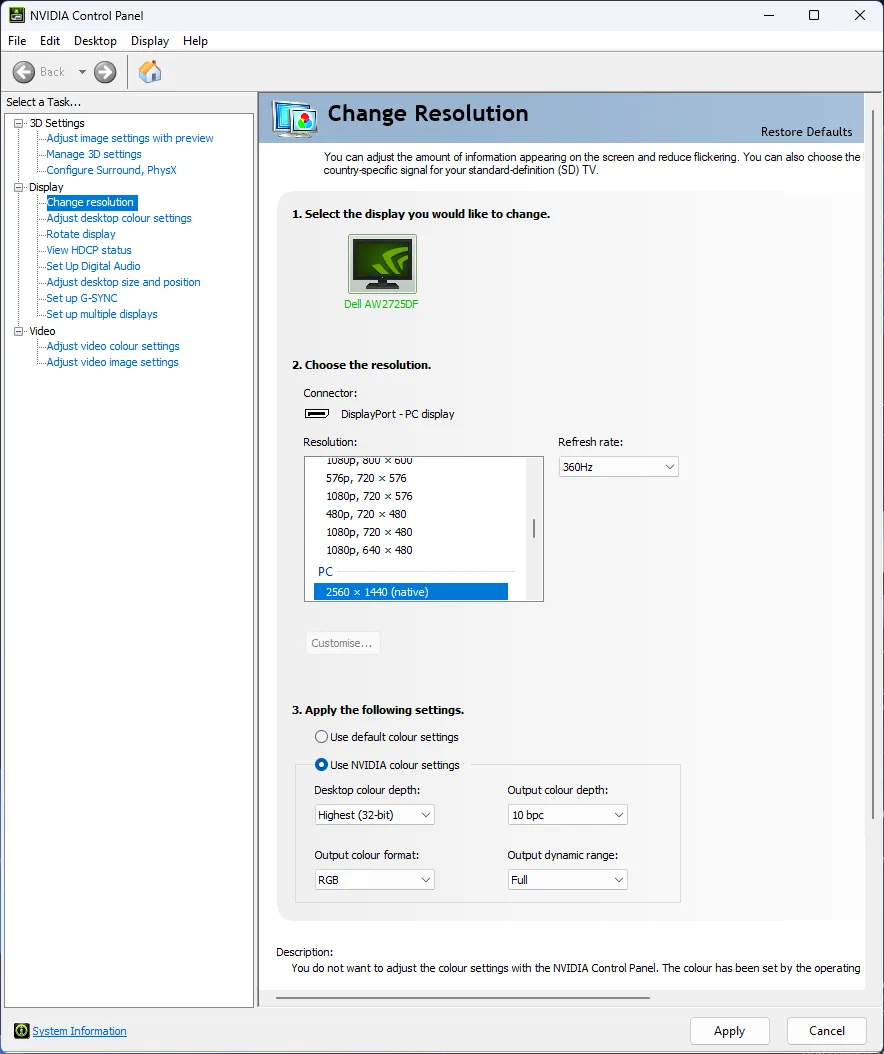884x1054 pixels.
Task: Open the Help menu
Action: (195, 41)
